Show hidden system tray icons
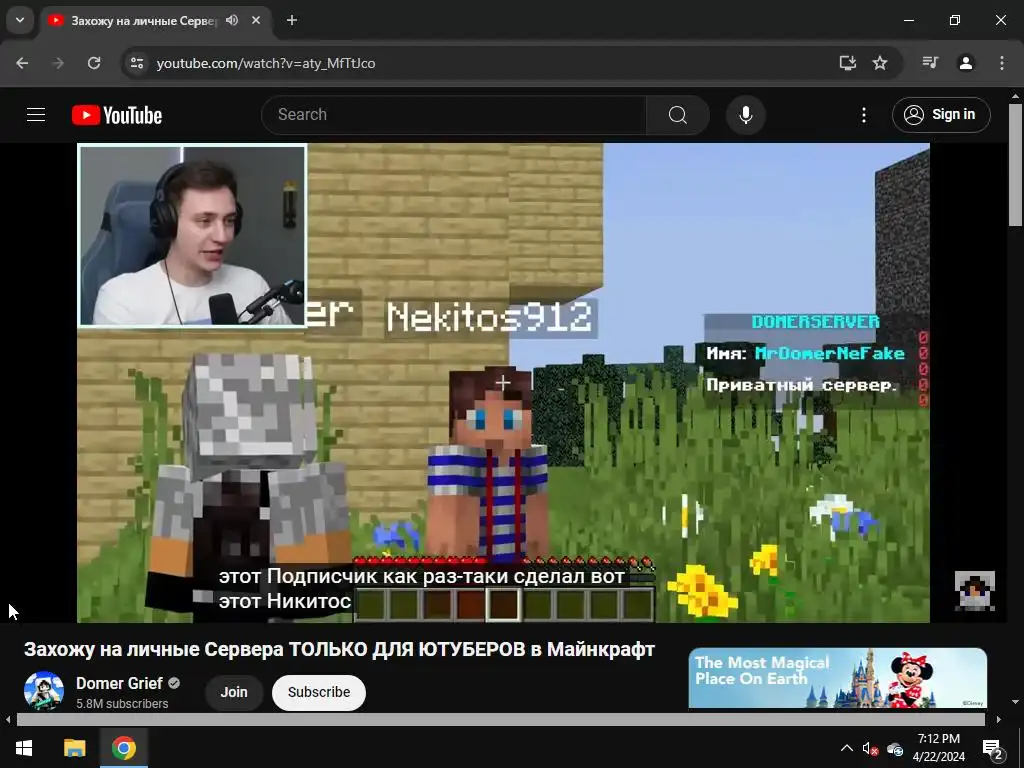The height and width of the screenshot is (768, 1024). (846, 748)
